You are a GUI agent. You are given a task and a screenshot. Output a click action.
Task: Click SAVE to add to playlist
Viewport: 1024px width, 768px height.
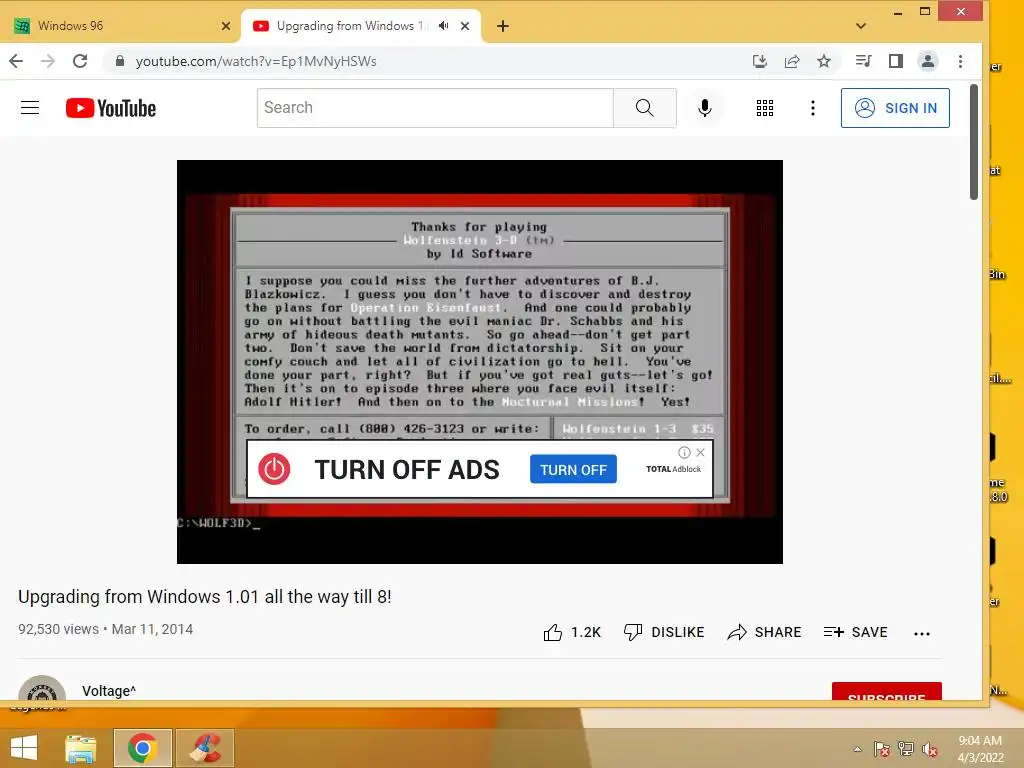point(856,632)
